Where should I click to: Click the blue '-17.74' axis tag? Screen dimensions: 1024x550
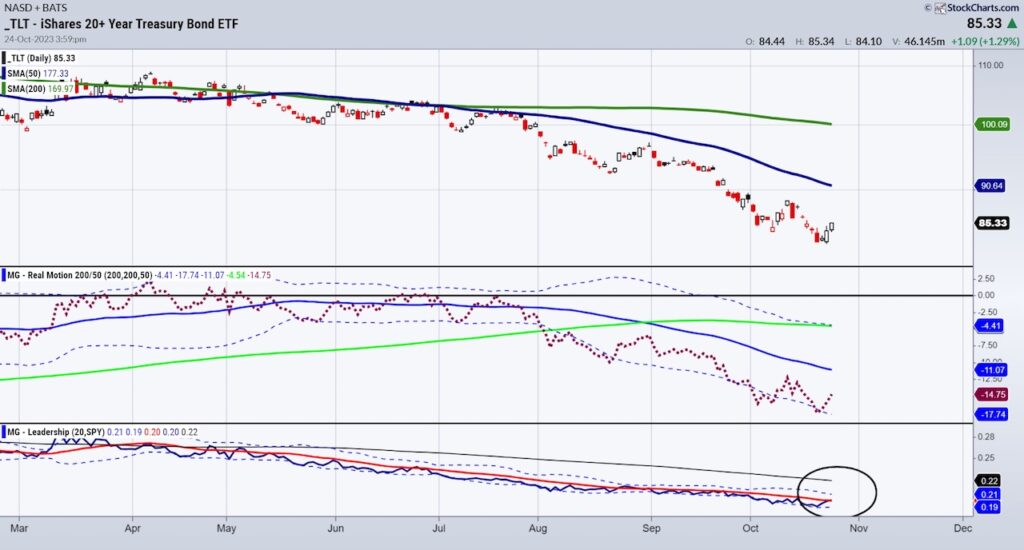tap(993, 414)
